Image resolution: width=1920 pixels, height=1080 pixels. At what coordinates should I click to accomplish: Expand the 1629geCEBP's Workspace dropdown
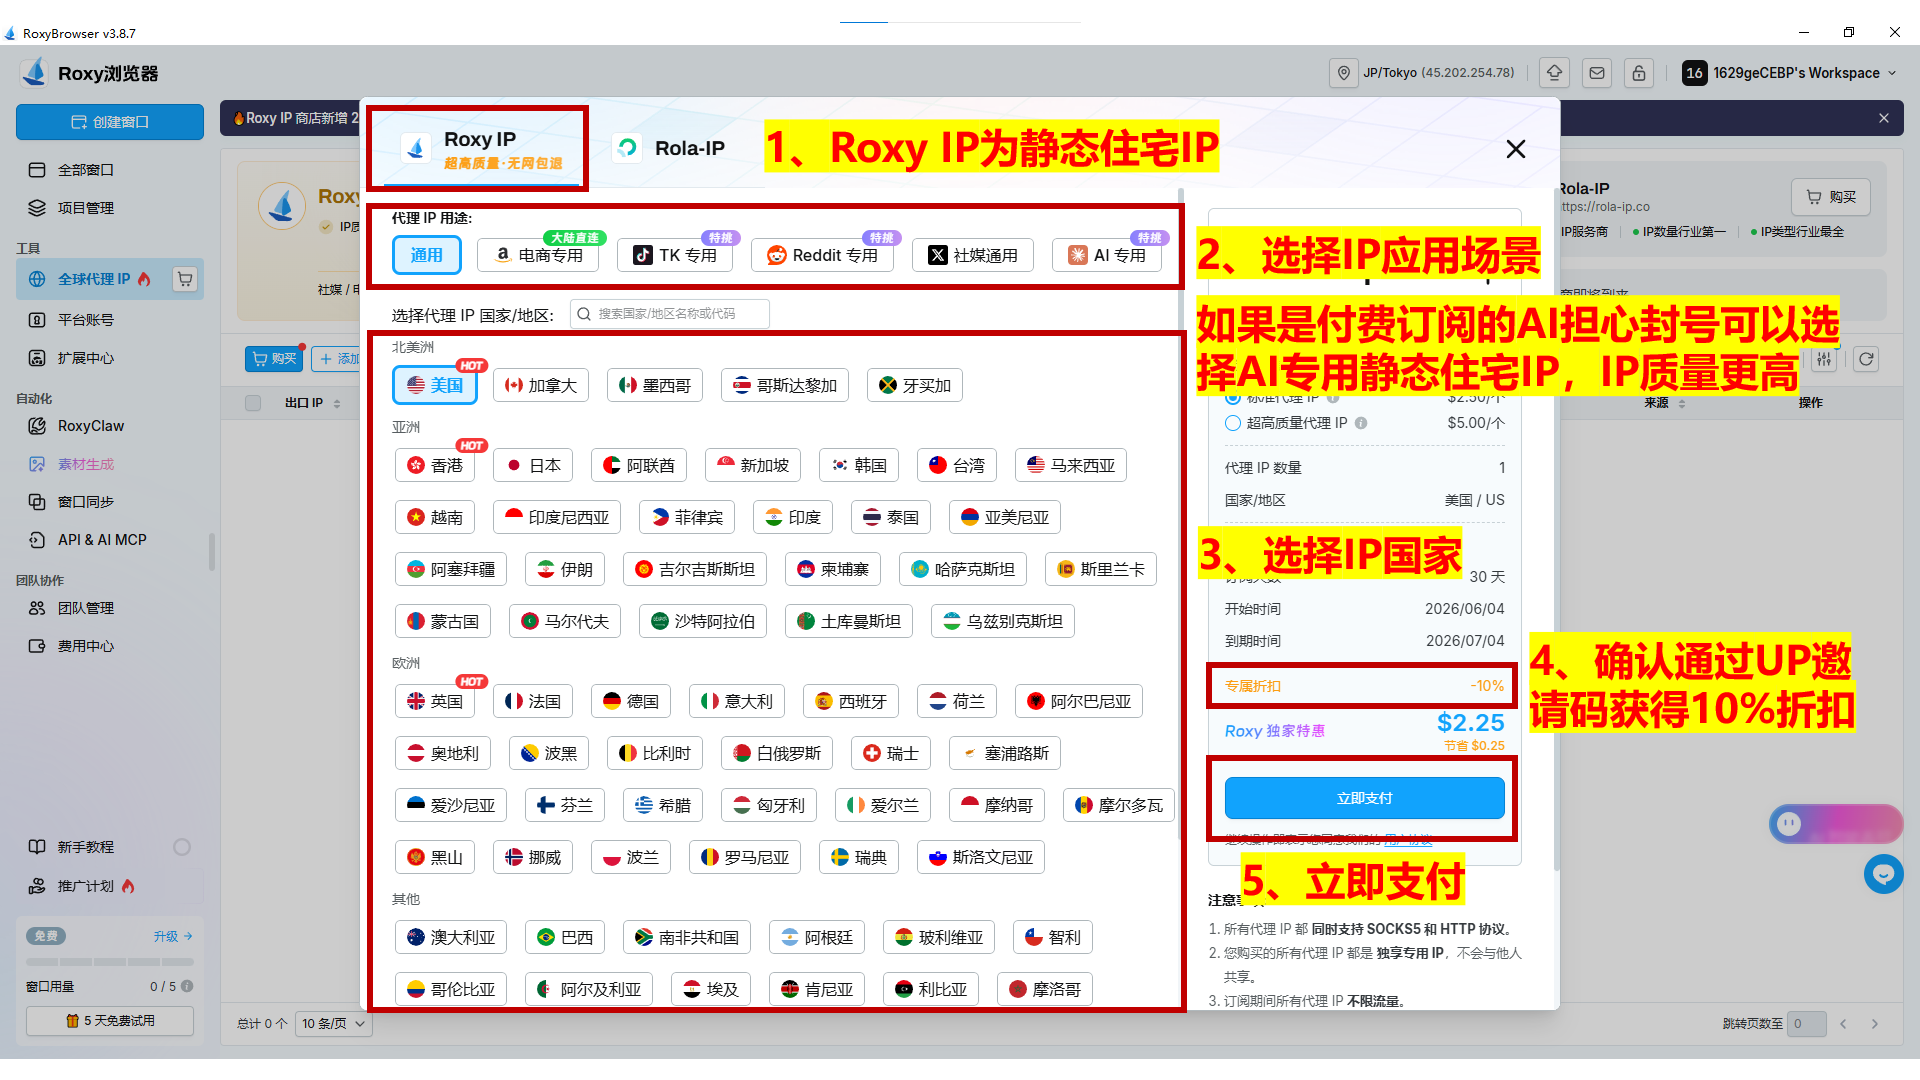coord(1790,73)
